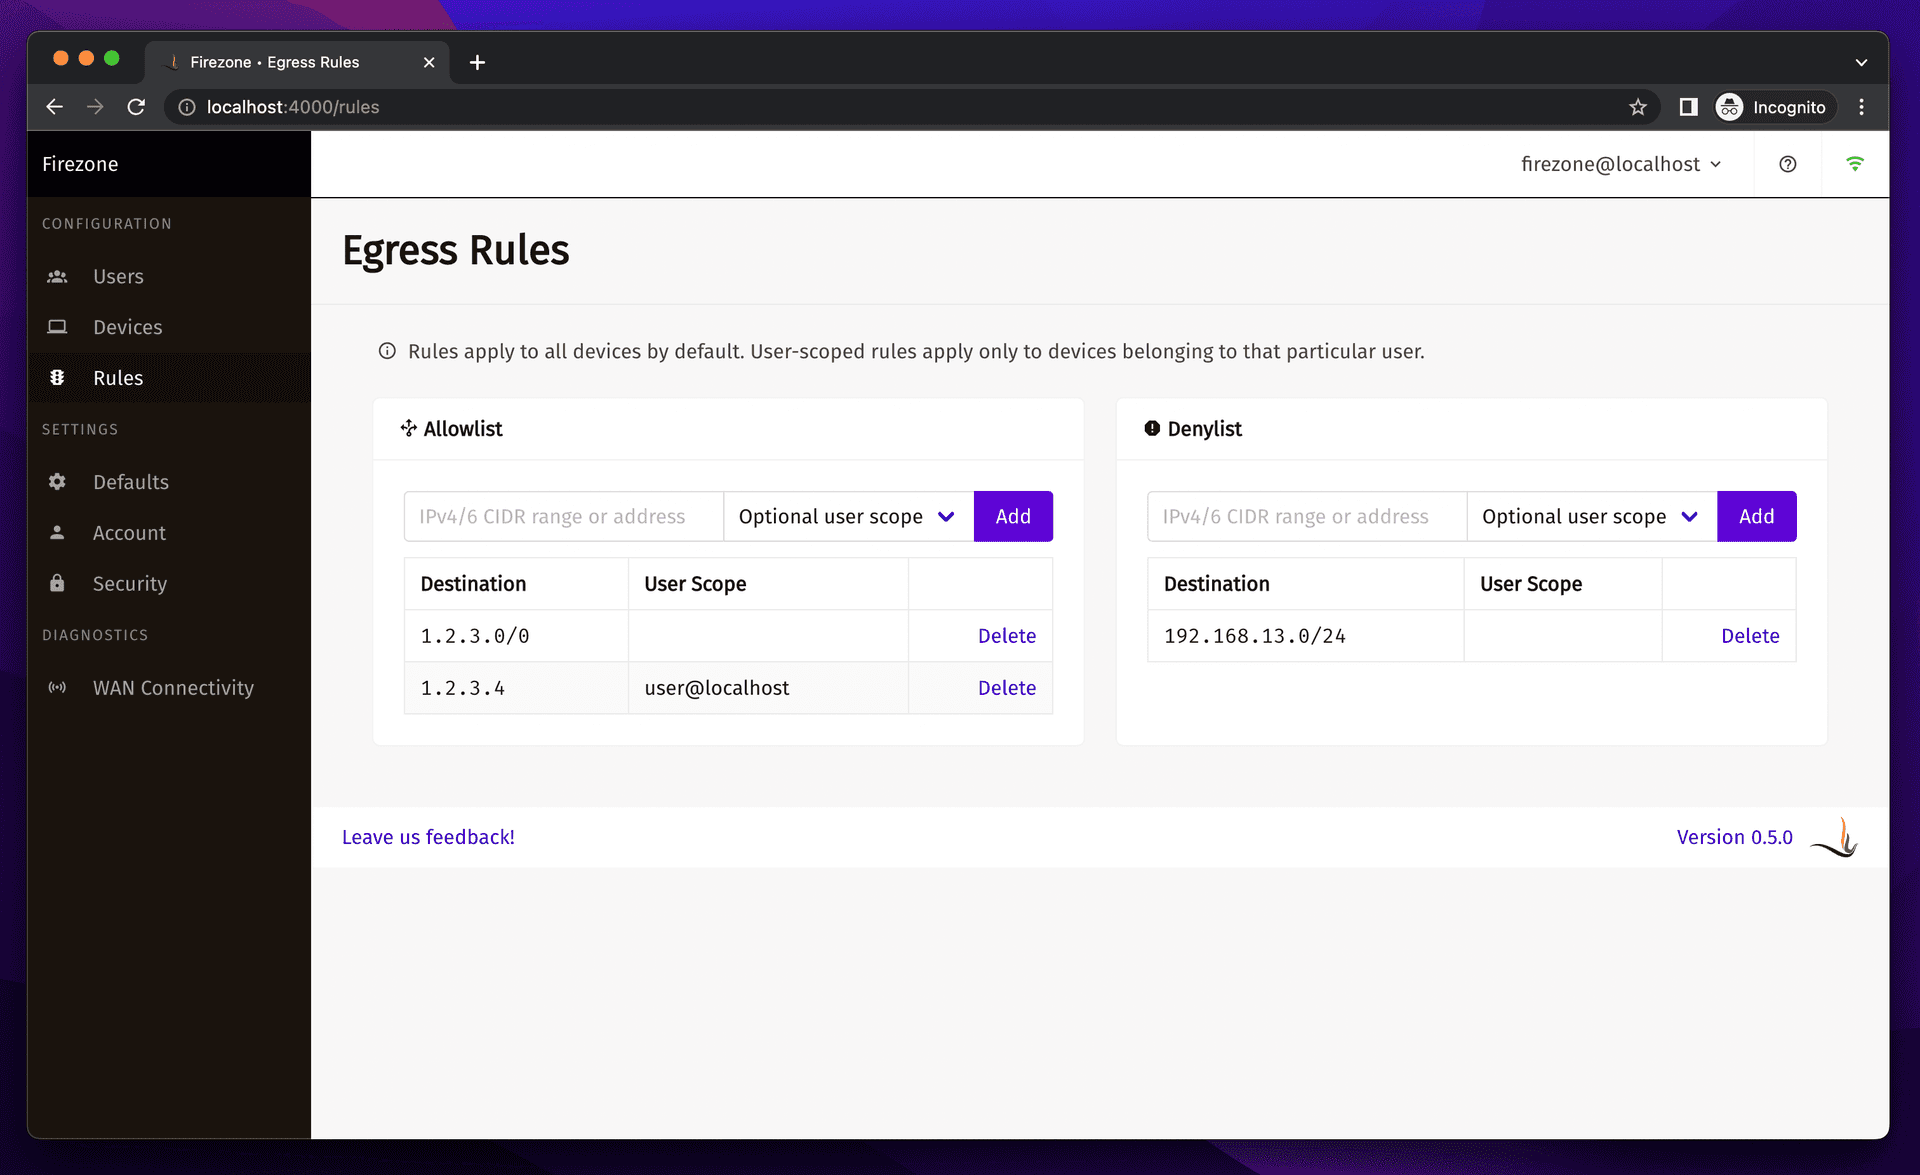Expand the firezone@localhost account menu
1920x1175 pixels.
1620,164
